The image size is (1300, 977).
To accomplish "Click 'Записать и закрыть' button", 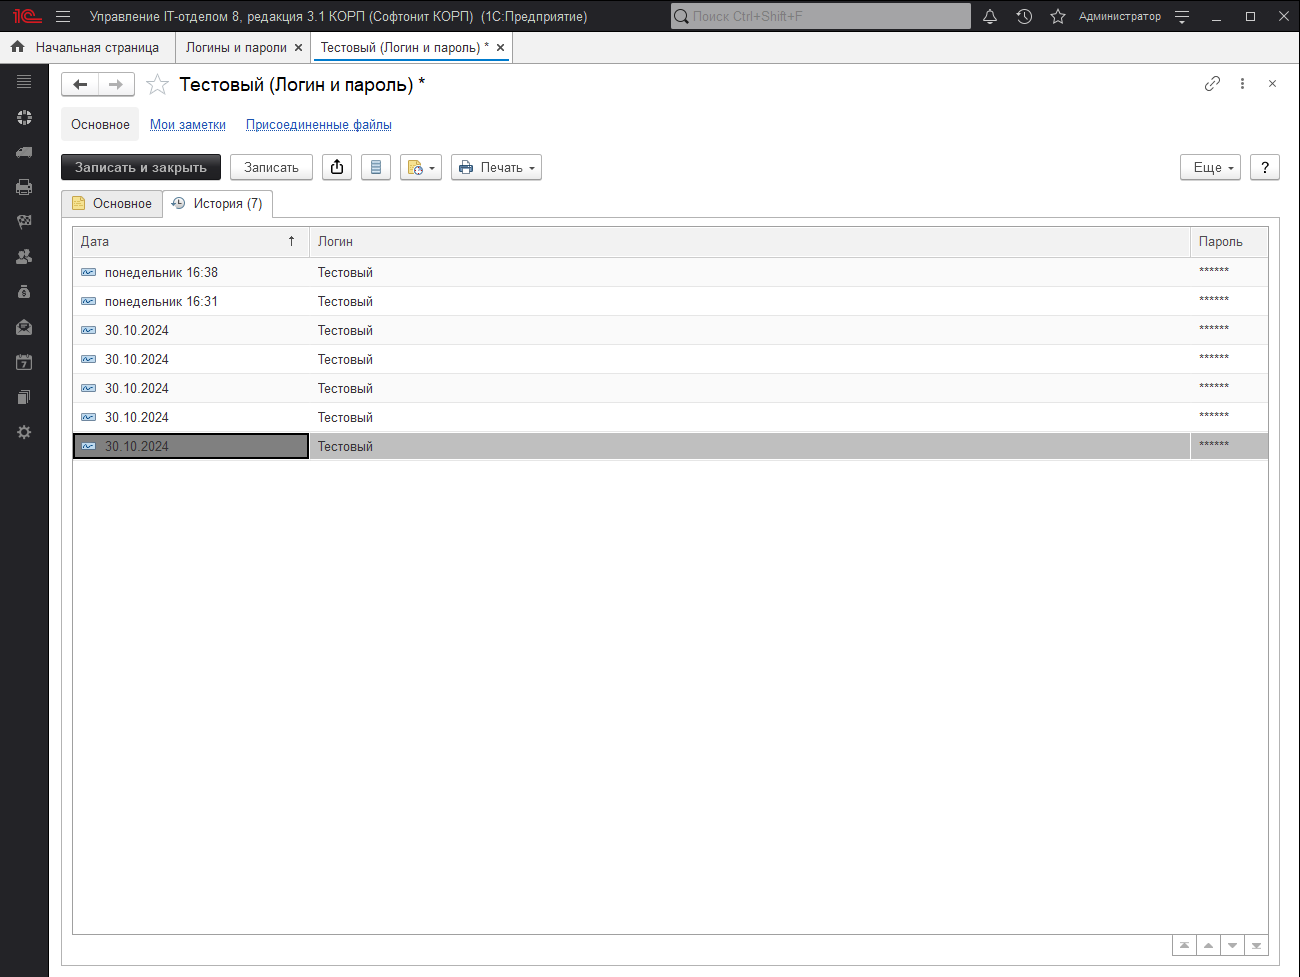I will coord(141,167).
